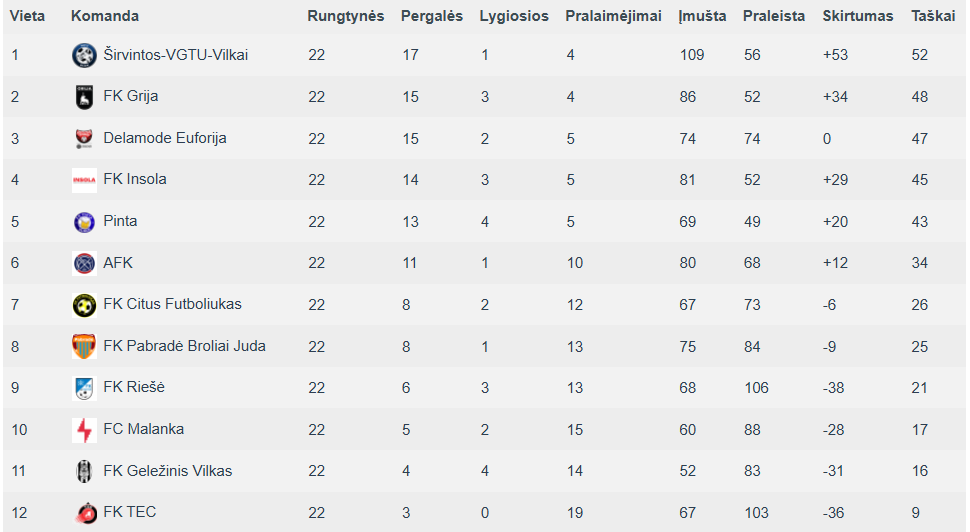Click the FK TEC red logo
This screenshot has width=970, height=532.
click(x=85, y=513)
